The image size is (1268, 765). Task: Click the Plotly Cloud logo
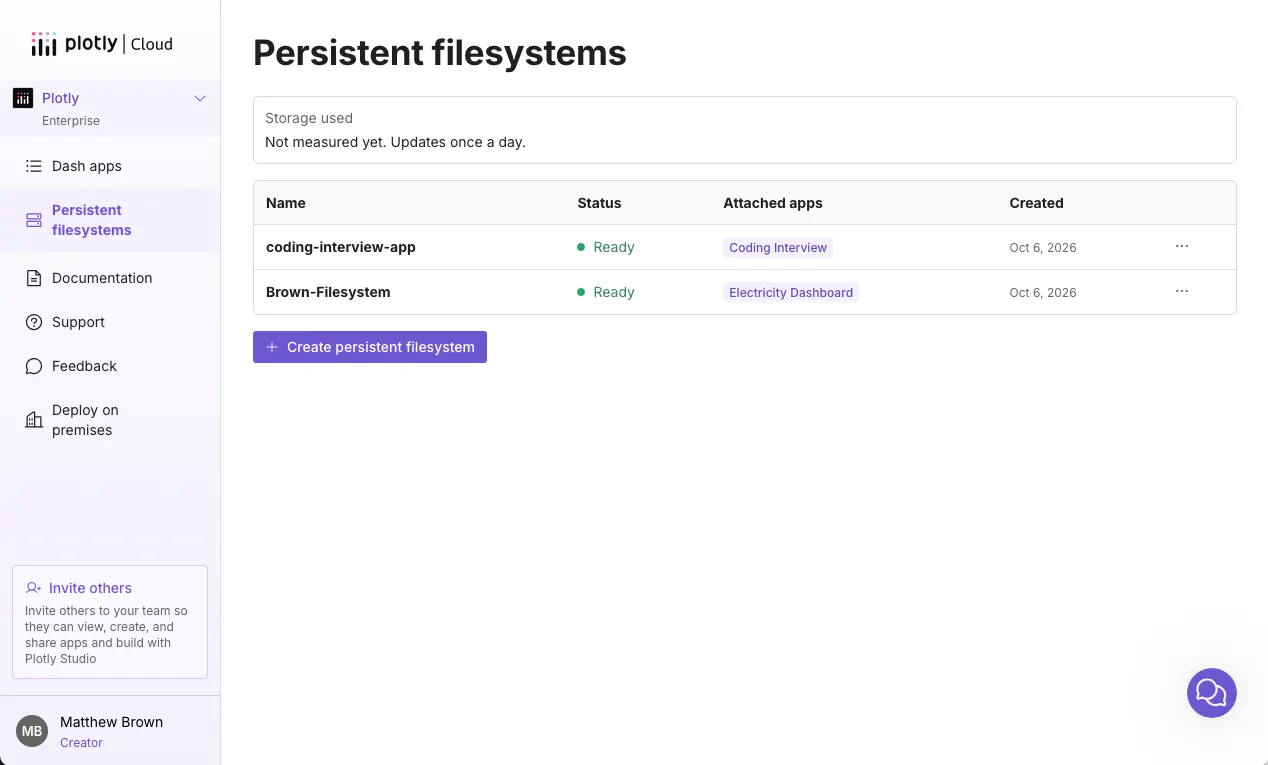click(102, 44)
